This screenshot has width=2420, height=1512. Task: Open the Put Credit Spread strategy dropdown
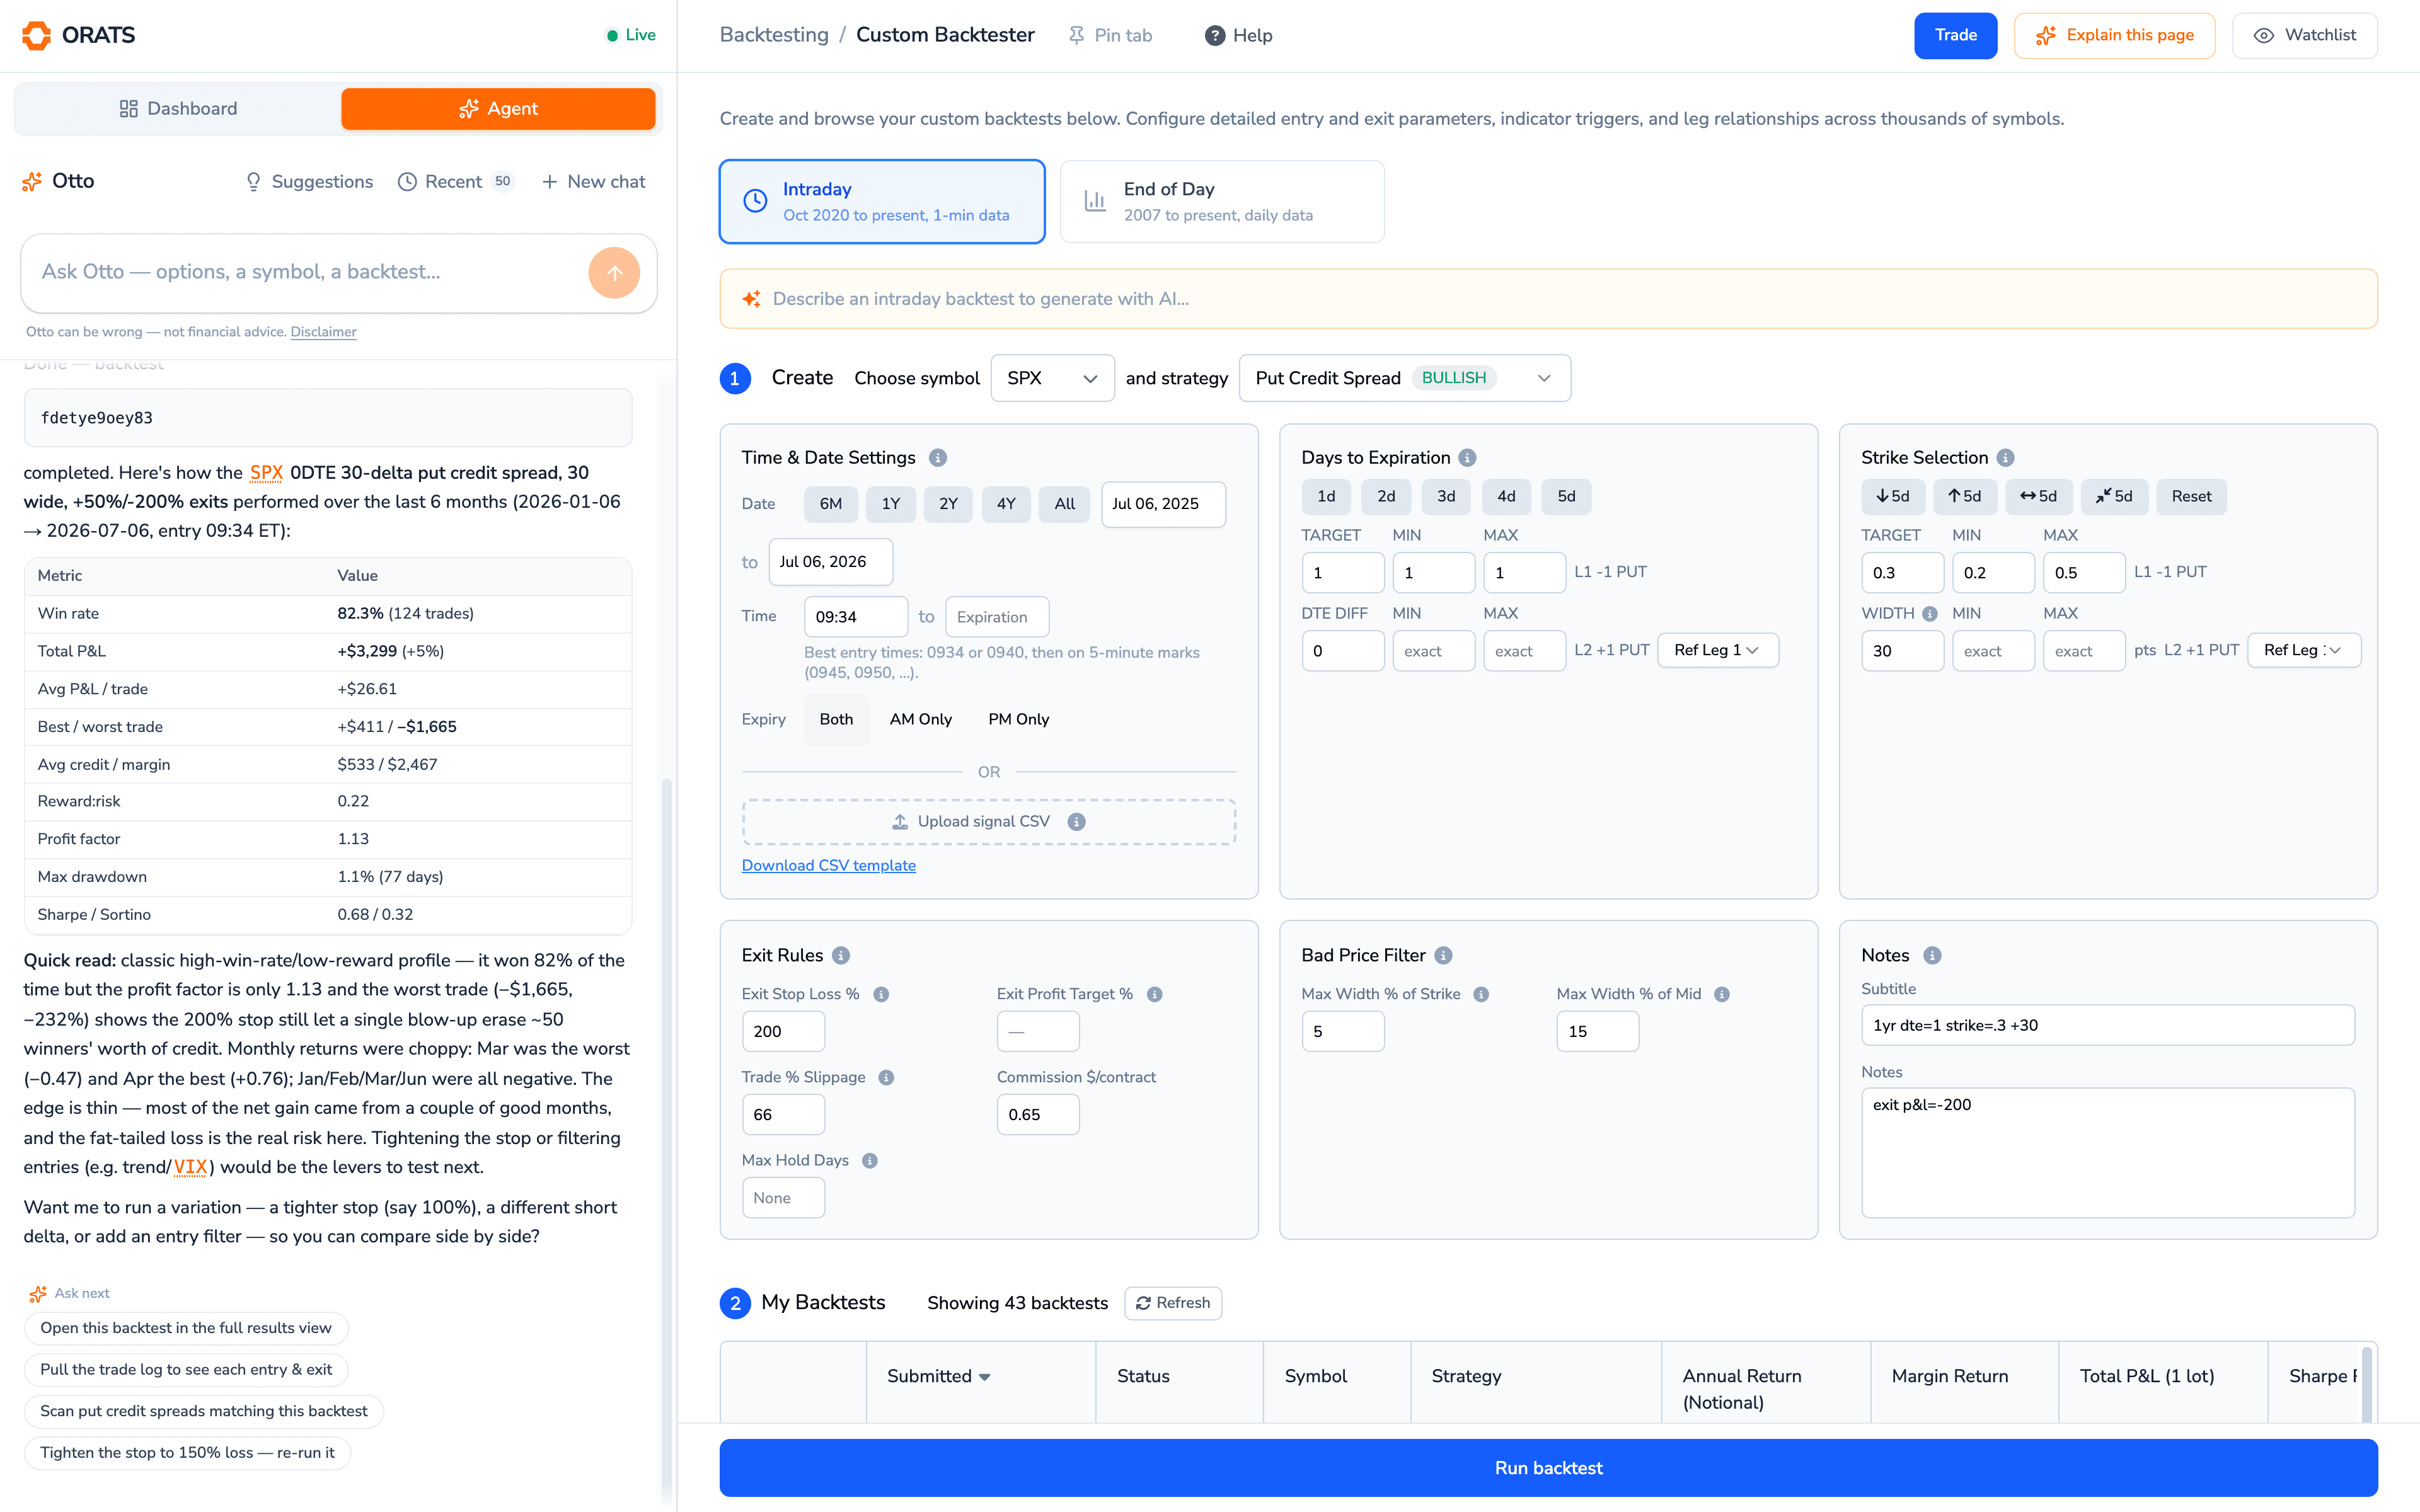(1404, 378)
